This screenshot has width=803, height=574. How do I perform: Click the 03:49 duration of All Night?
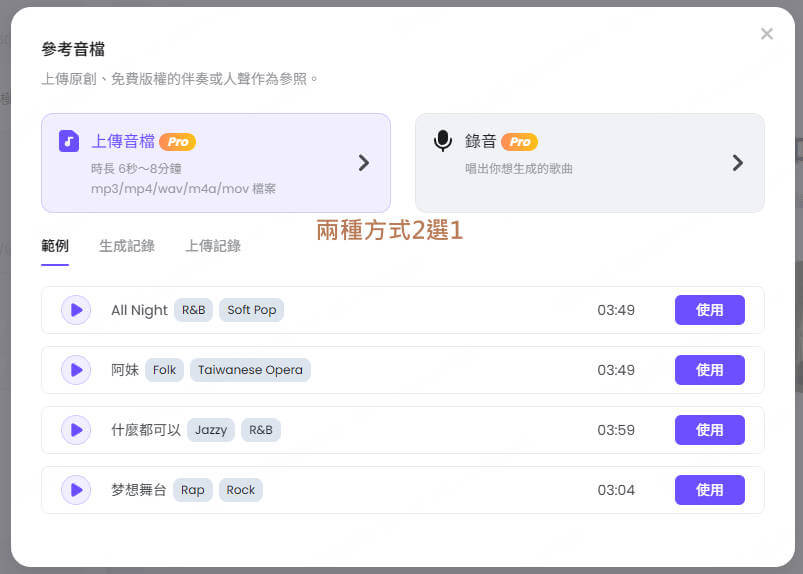point(616,310)
